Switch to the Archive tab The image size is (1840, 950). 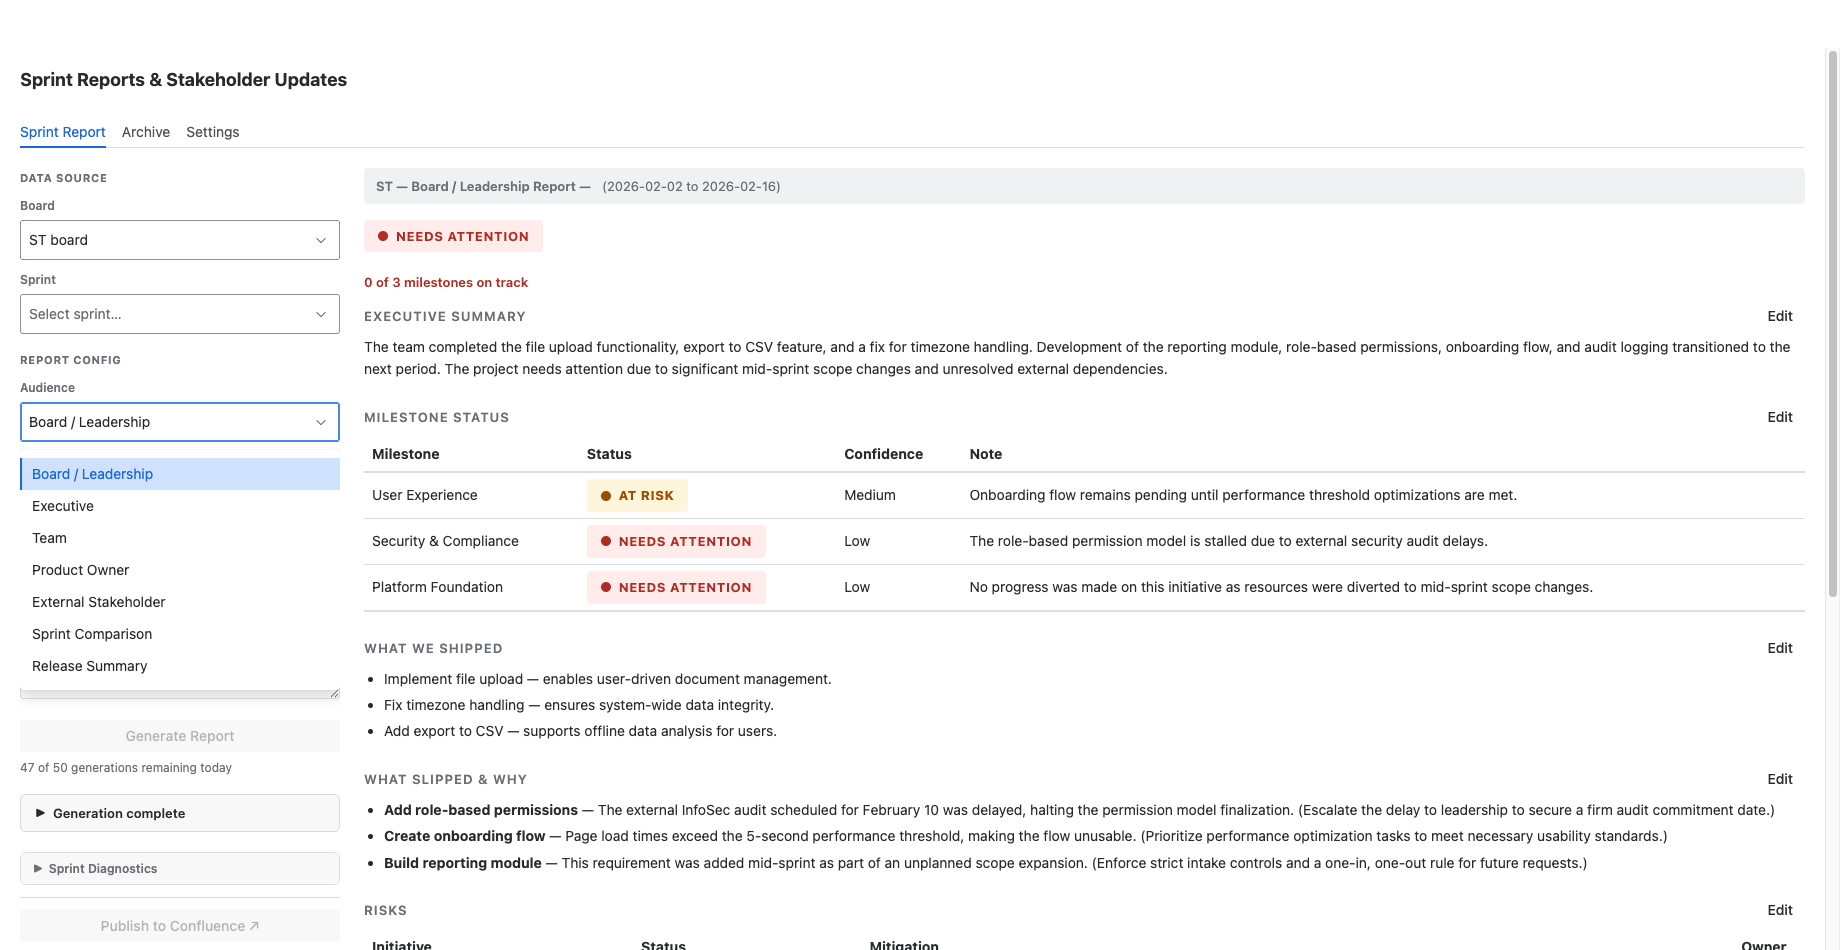(x=146, y=132)
